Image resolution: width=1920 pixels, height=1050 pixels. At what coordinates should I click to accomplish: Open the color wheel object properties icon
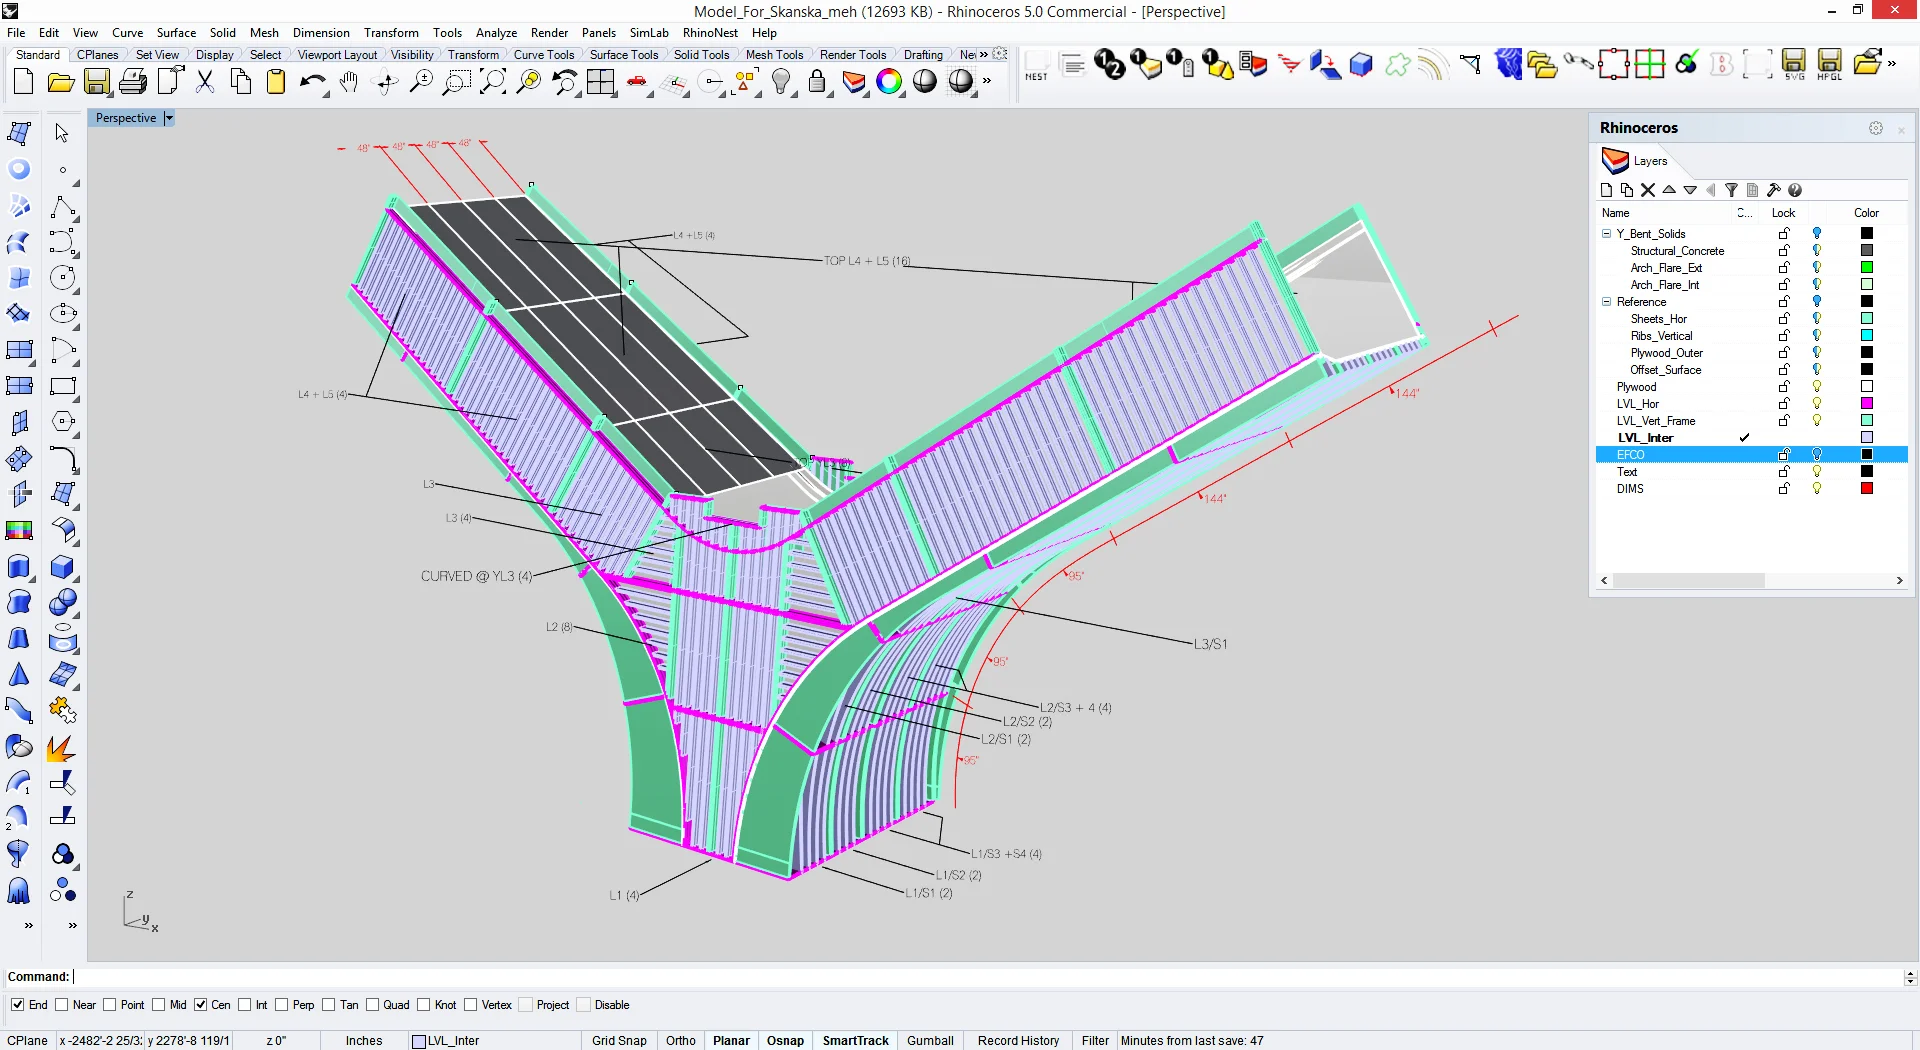(889, 82)
